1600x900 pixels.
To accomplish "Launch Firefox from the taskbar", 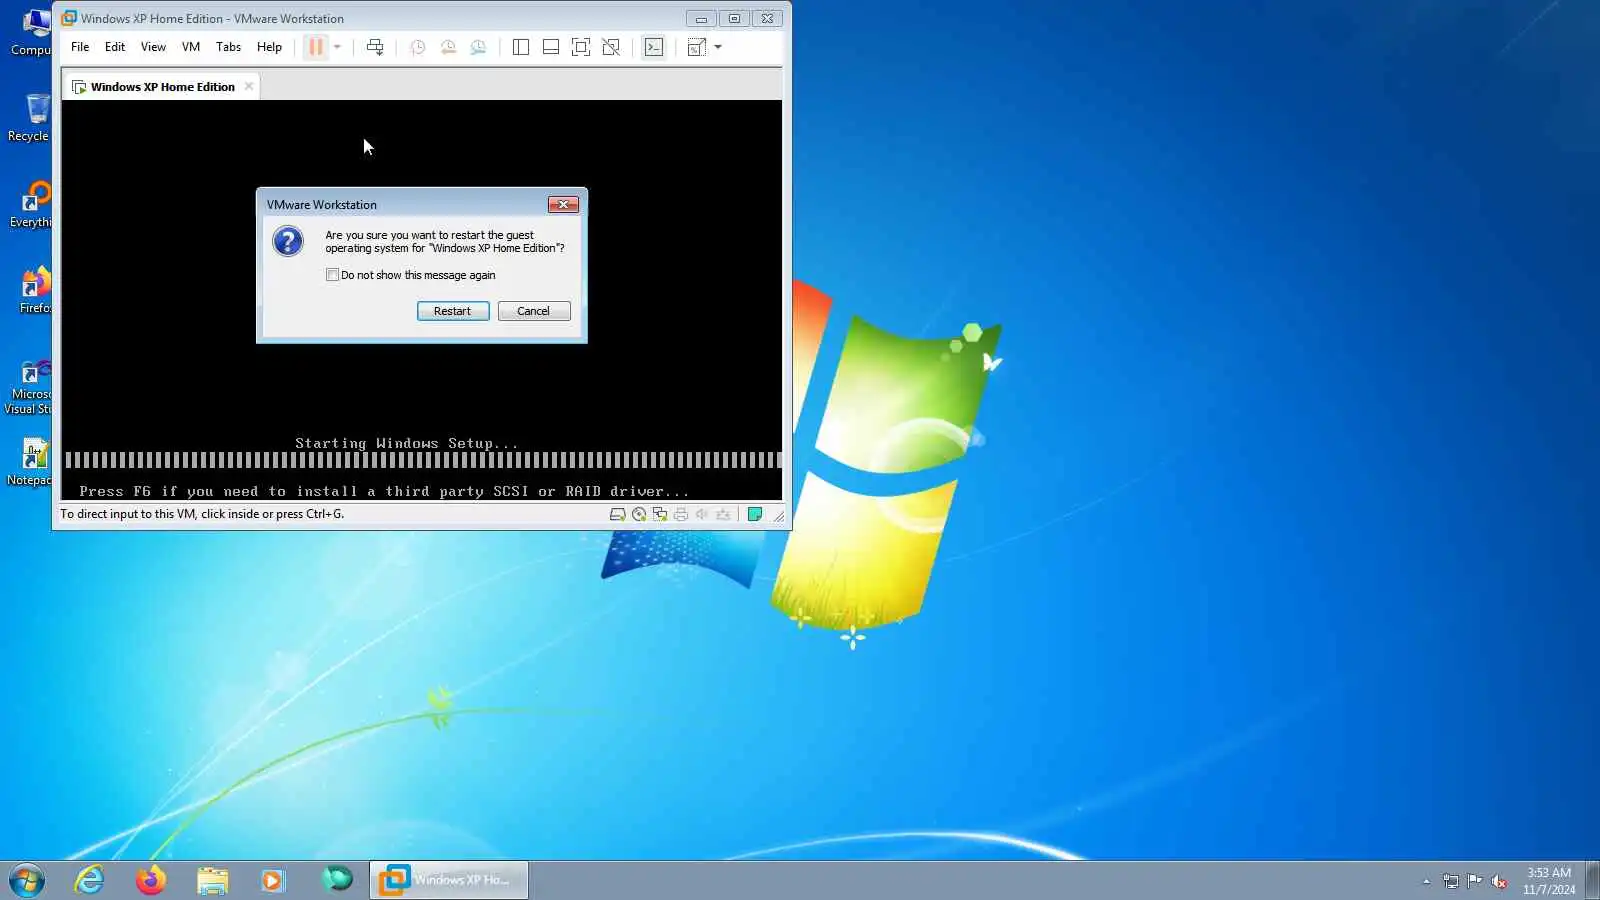I will tap(151, 880).
